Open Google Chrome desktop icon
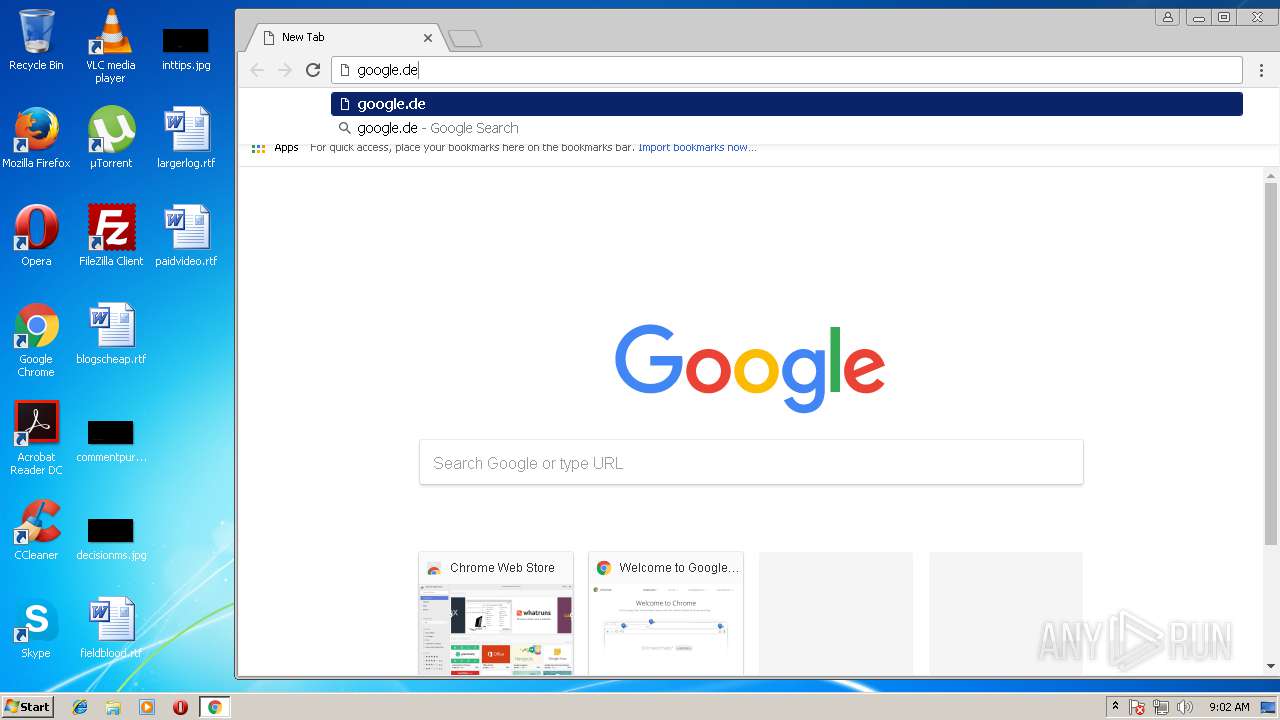The image size is (1280, 720). coord(36,340)
